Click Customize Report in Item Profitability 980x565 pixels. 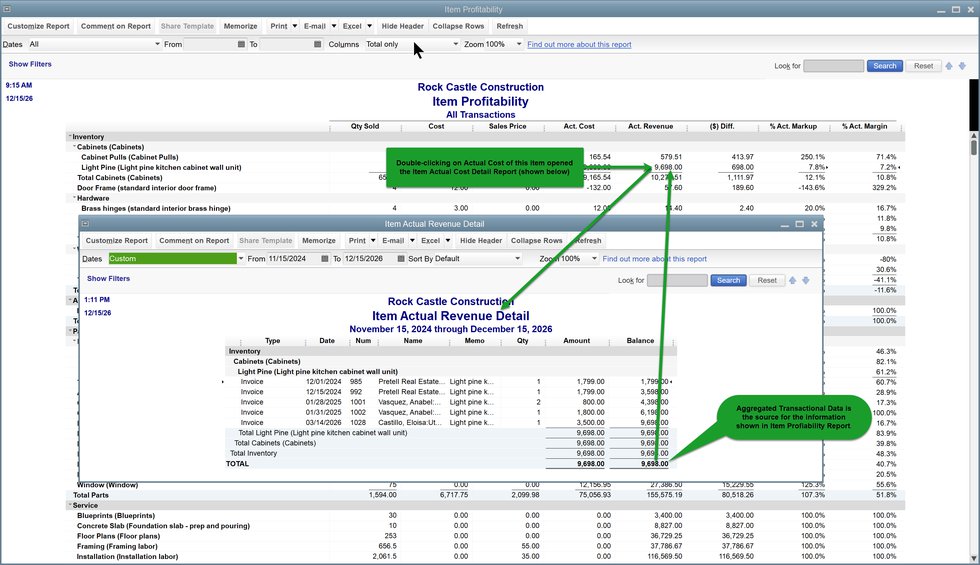[38, 26]
